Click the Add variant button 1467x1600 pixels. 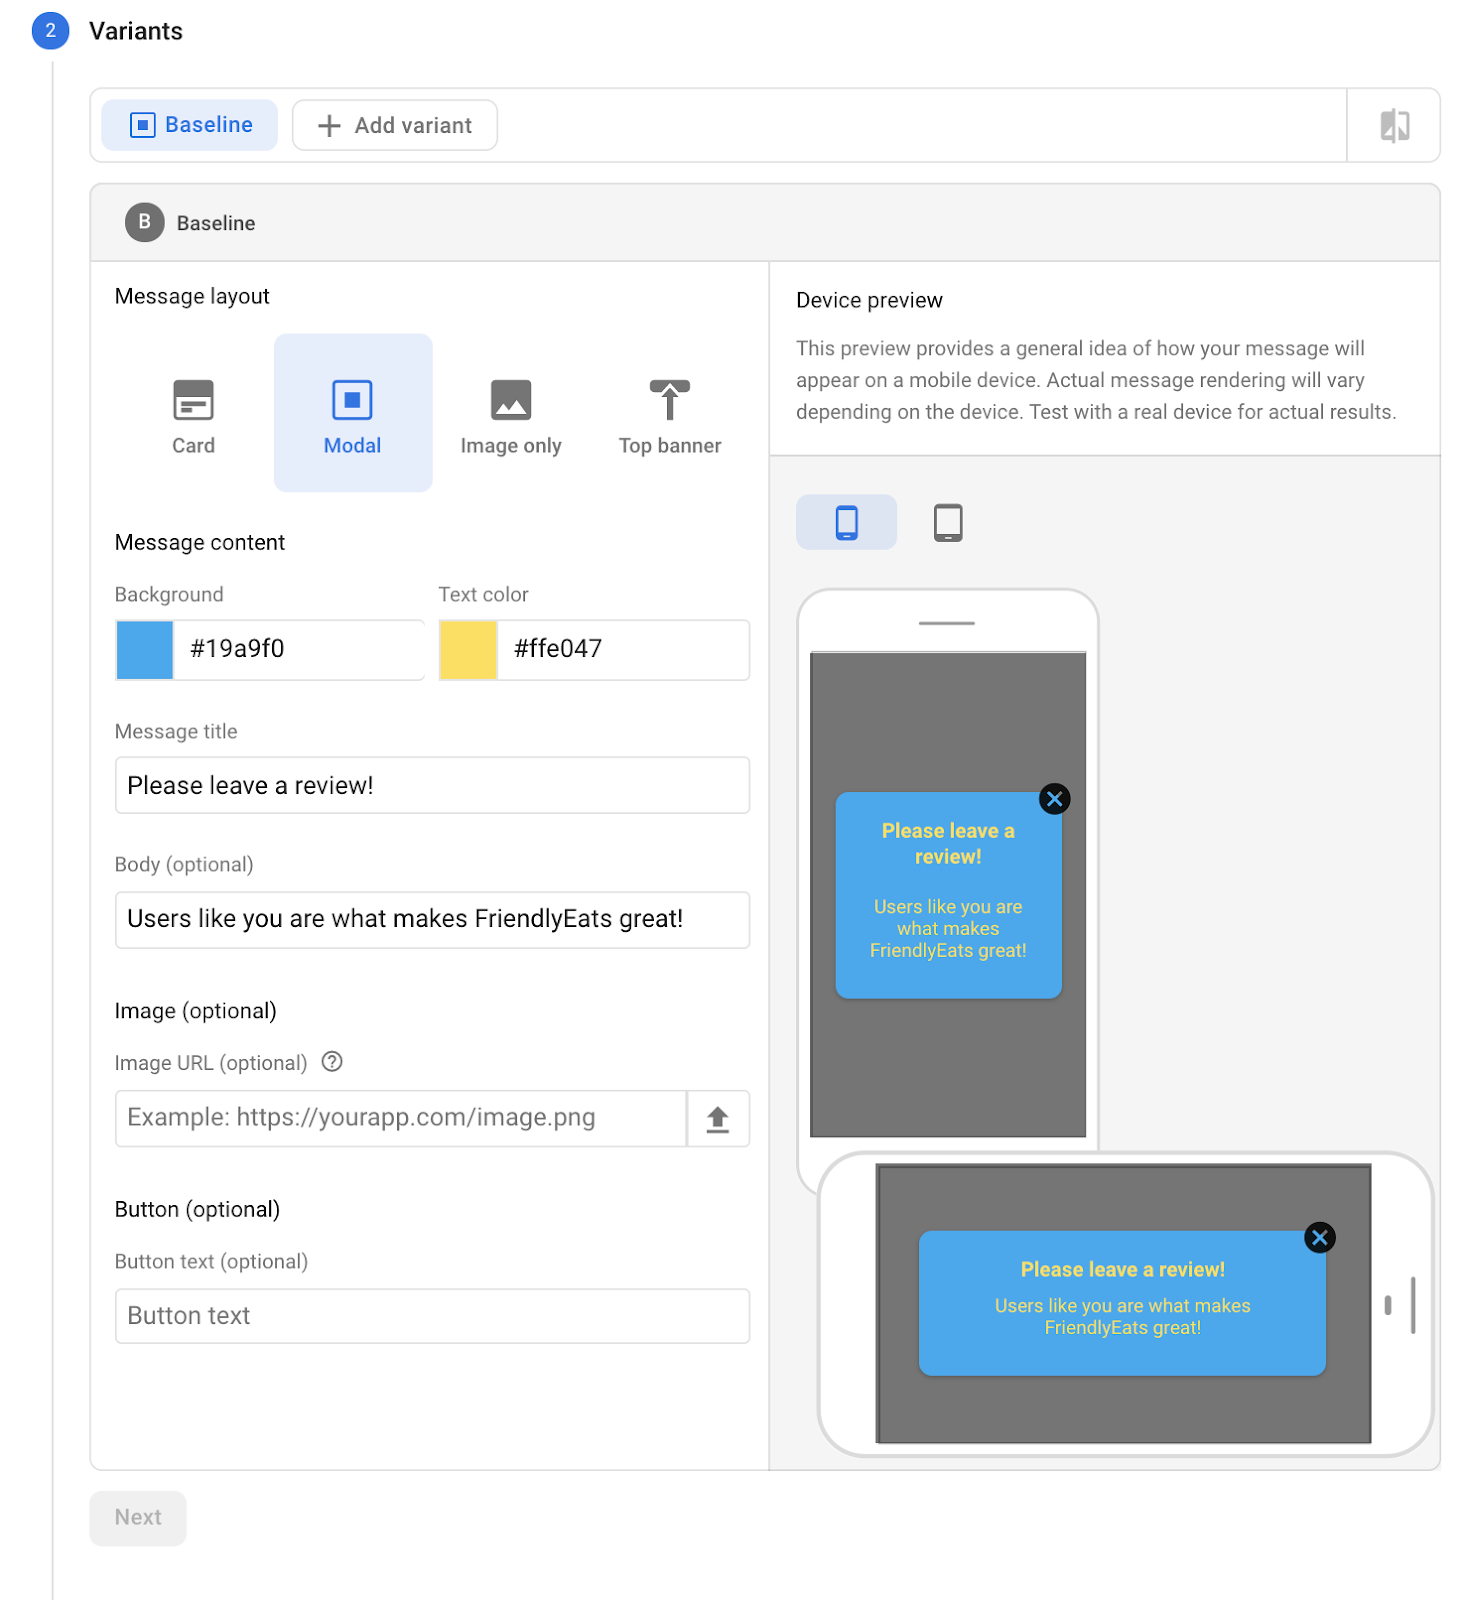(x=394, y=125)
